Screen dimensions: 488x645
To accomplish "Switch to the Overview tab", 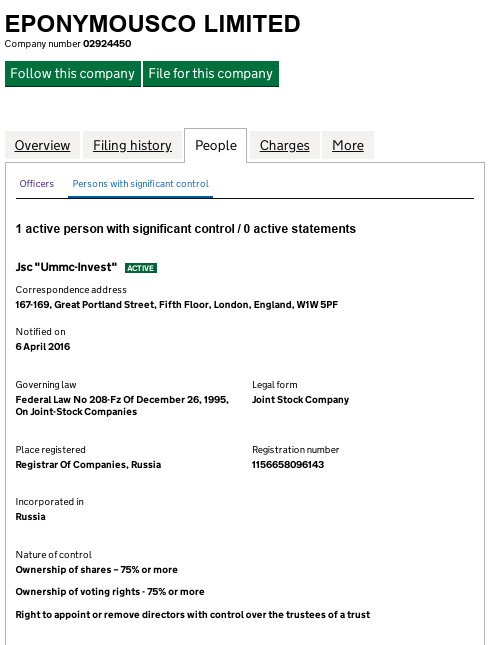I will [x=42, y=145].
